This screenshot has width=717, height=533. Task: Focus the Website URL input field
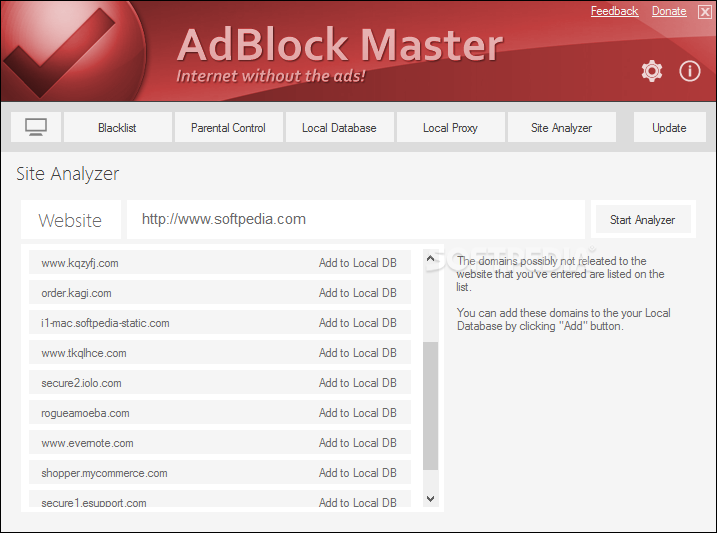tap(356, 219)
